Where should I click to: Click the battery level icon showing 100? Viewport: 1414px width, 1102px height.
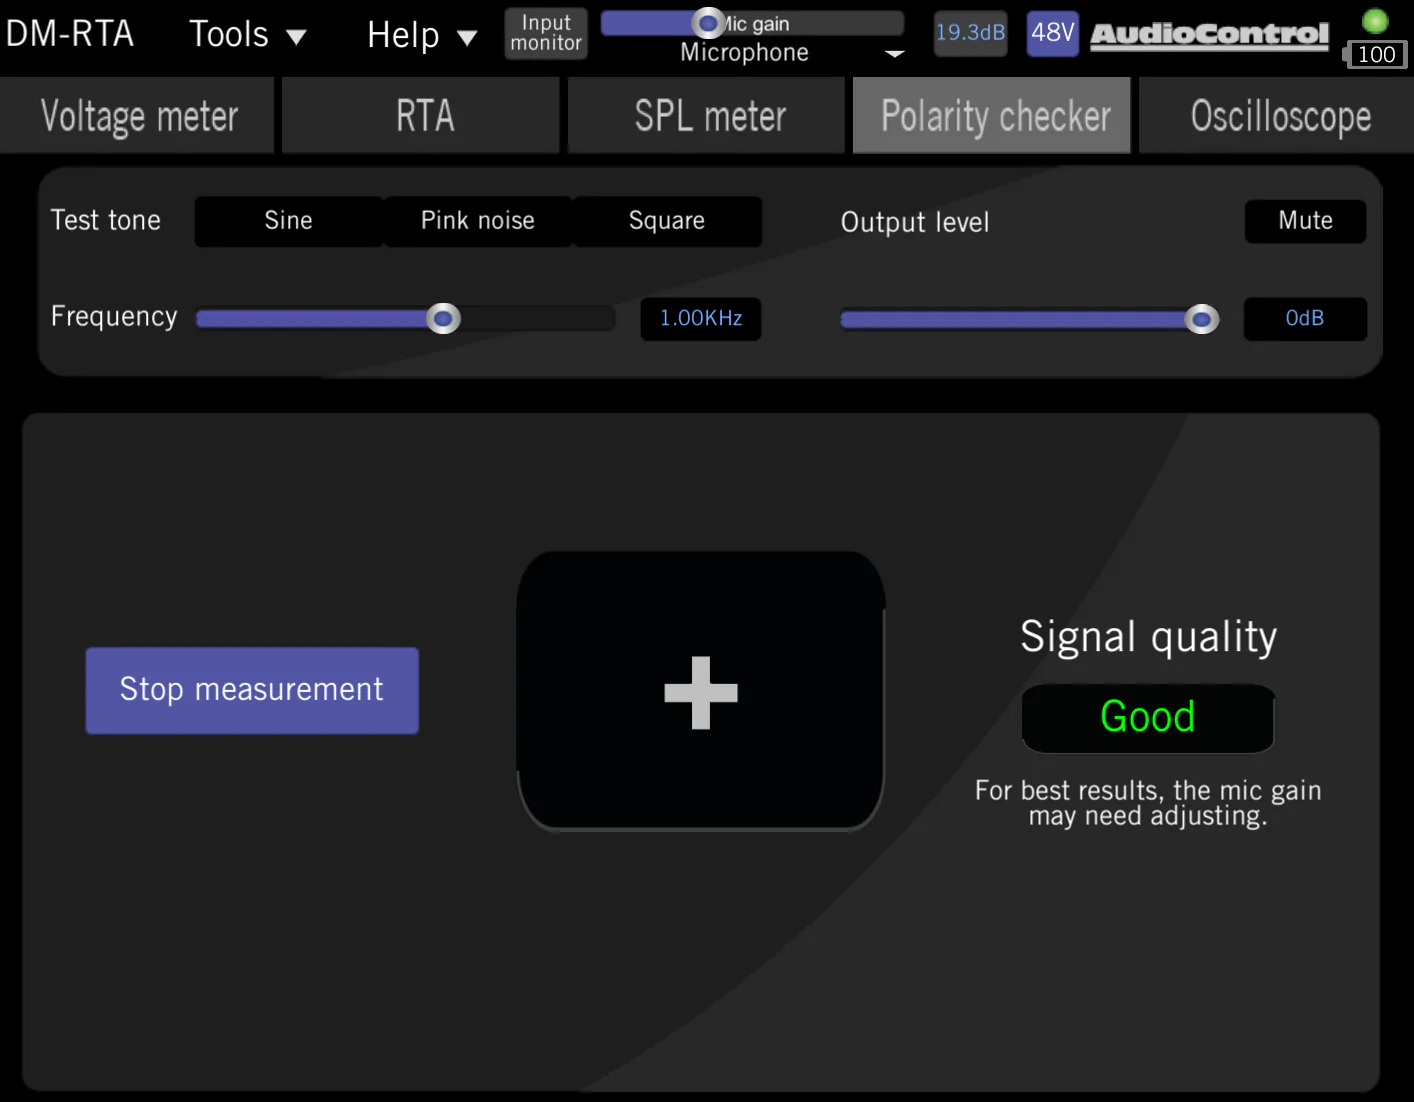[1377, 55]
